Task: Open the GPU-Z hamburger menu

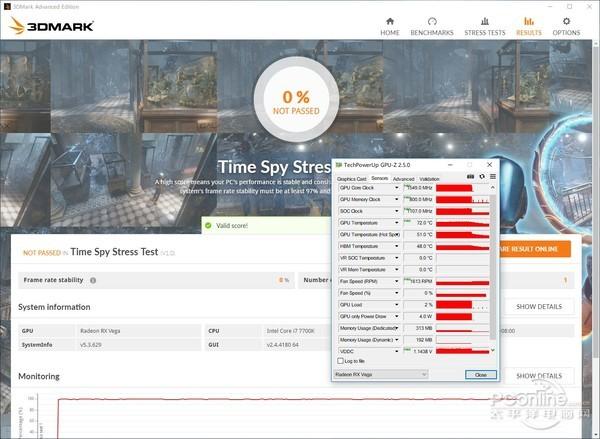Action: pyautogui.click(x=493, y=176)
